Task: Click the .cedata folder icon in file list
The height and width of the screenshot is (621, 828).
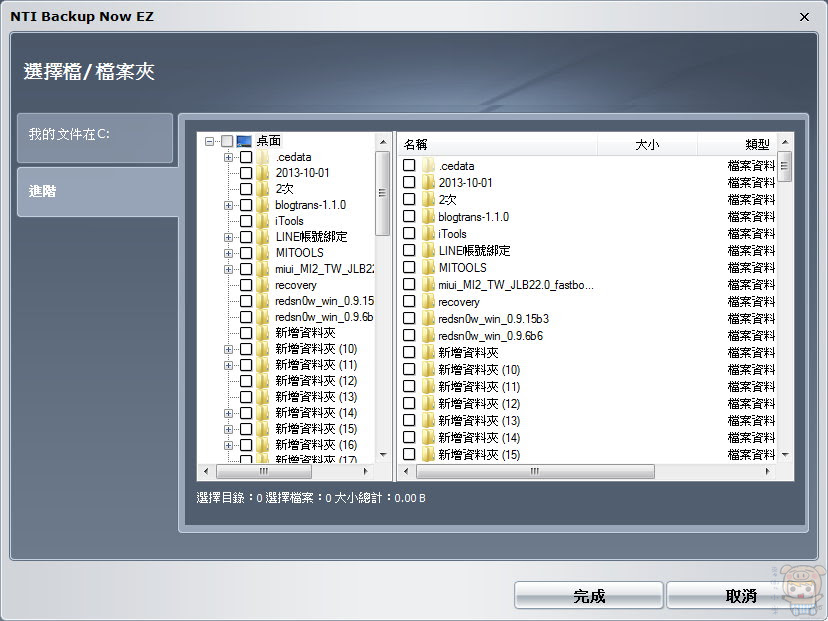Action: 428,165
